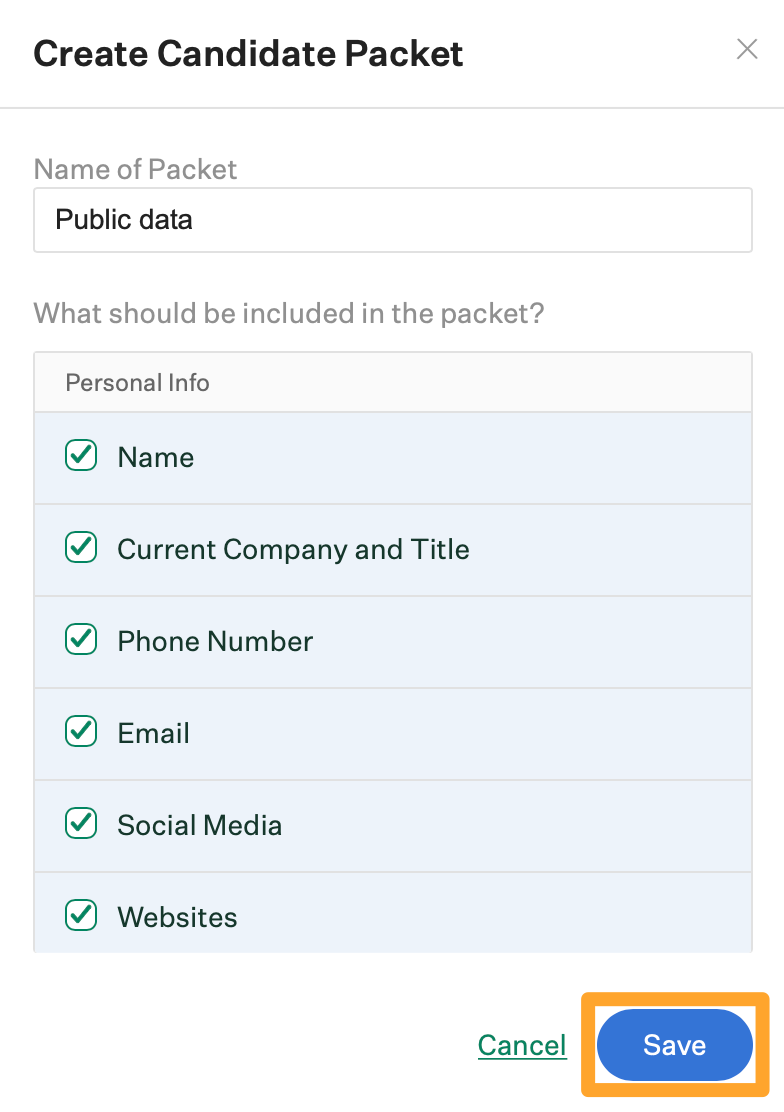Click the Personal Info section header

click(138, 383)
